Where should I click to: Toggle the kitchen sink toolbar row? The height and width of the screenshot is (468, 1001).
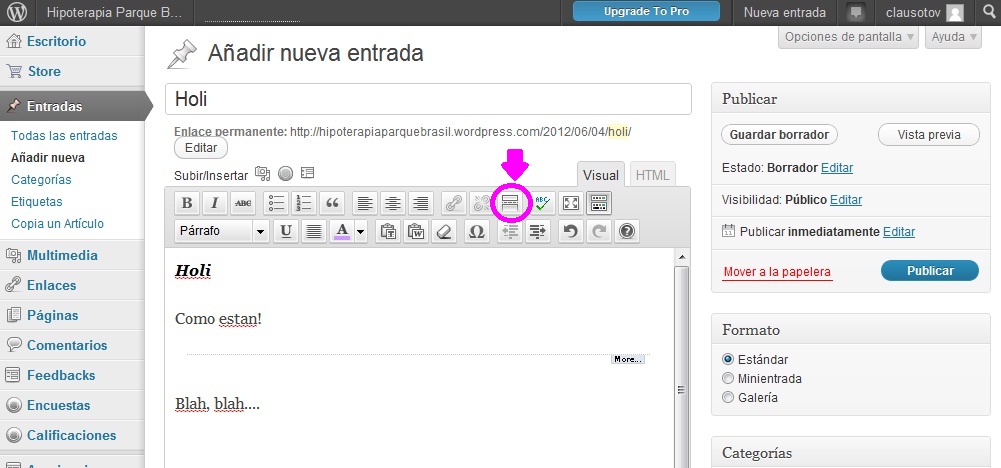click(599, 203)
